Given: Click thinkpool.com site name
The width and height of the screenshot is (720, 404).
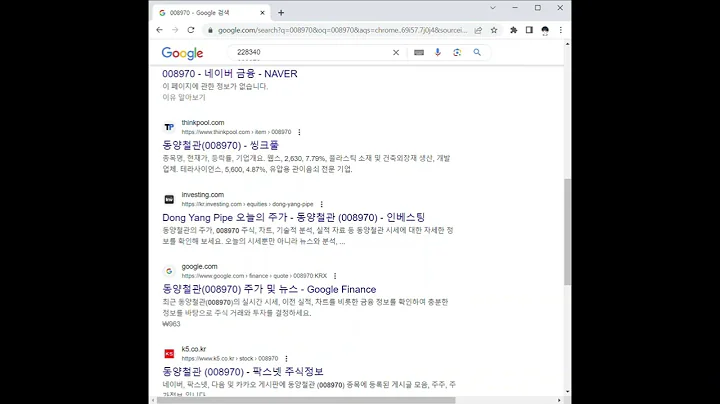Looking at the screenshot, I should 202,123.
